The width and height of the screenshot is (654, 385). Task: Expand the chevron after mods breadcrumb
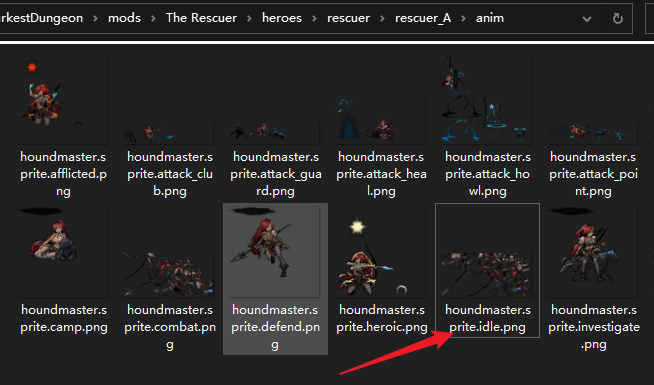coord(153,18)
